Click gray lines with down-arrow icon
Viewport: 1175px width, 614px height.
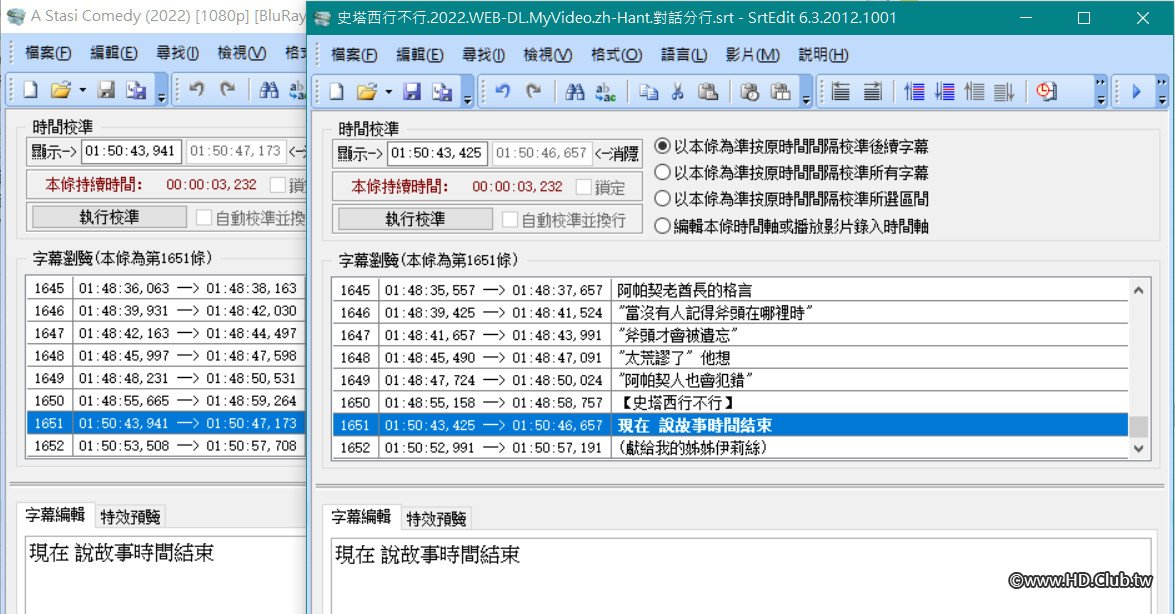[x=1004, y=91]
